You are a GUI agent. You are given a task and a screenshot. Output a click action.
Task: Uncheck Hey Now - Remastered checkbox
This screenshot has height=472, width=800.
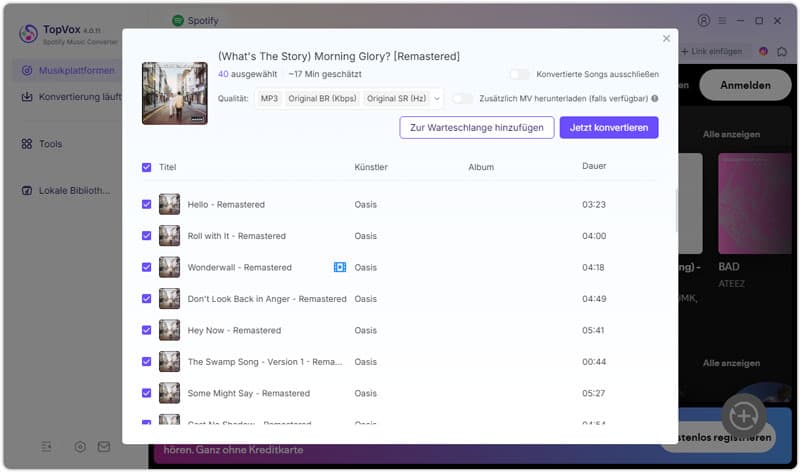[x=146, y=330]
